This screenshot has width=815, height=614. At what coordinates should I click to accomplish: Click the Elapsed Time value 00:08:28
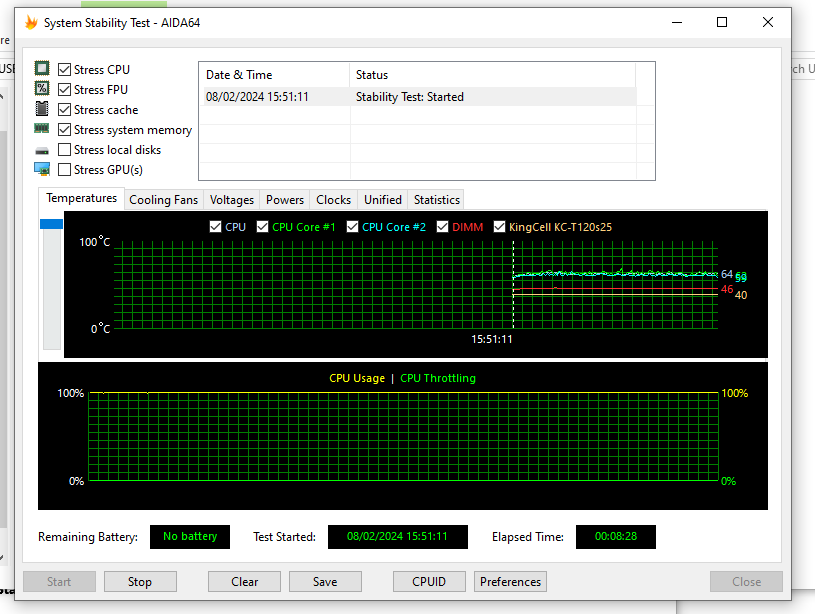point(616,537)
